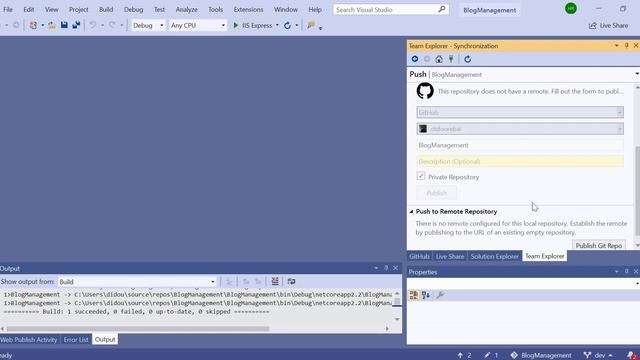Viewport: 640px width, 360px height.
Task: Click the Properties Categorized icon
Action: (x=413, y=295)
